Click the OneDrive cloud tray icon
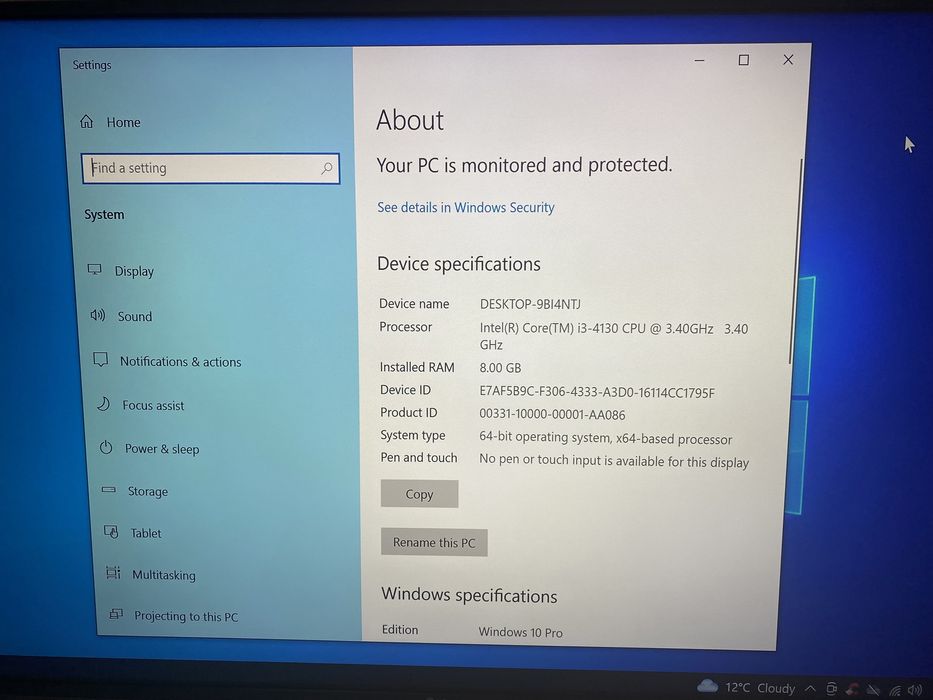Viewport: 933px width, 700px height. (873, 690)
